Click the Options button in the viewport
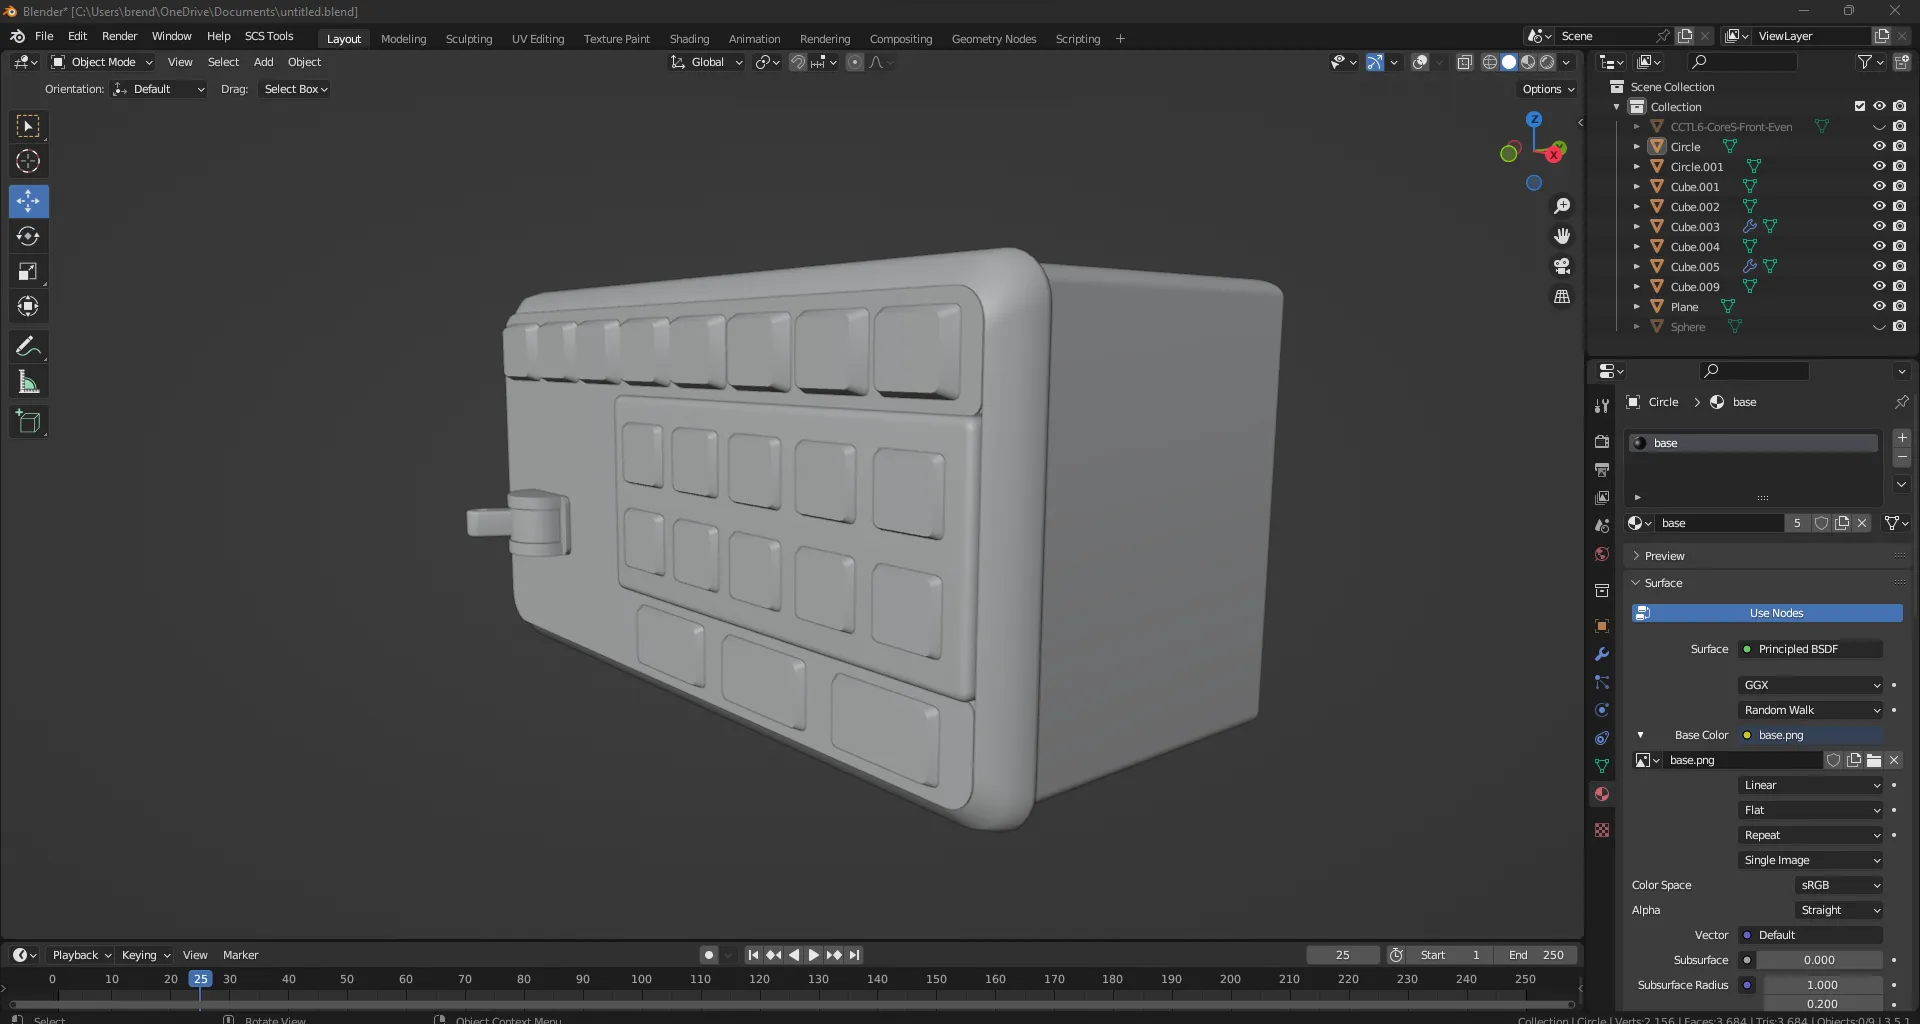 pos(1547,89)
